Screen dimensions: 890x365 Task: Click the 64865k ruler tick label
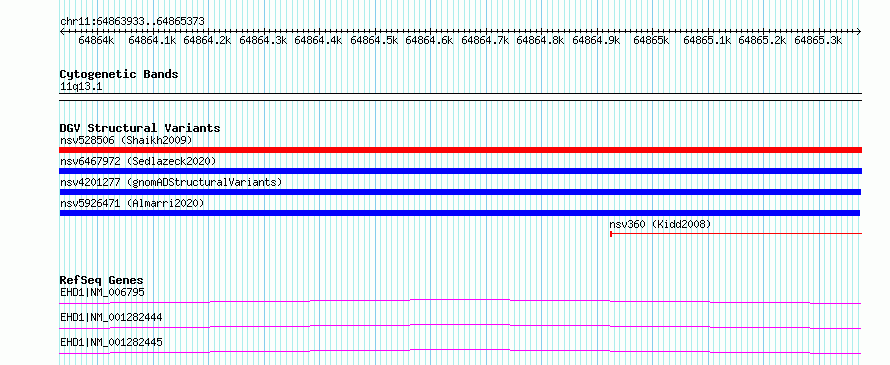tap(652, 40)
